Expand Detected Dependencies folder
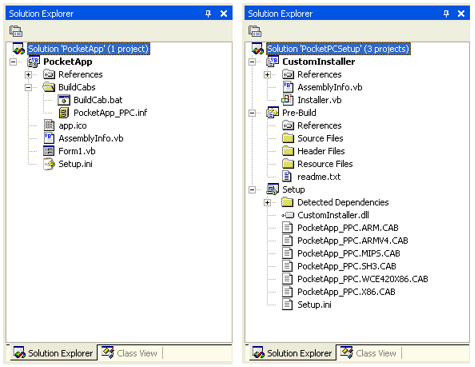Viewport: 475px width, 367px height. [x=267, y=202]
